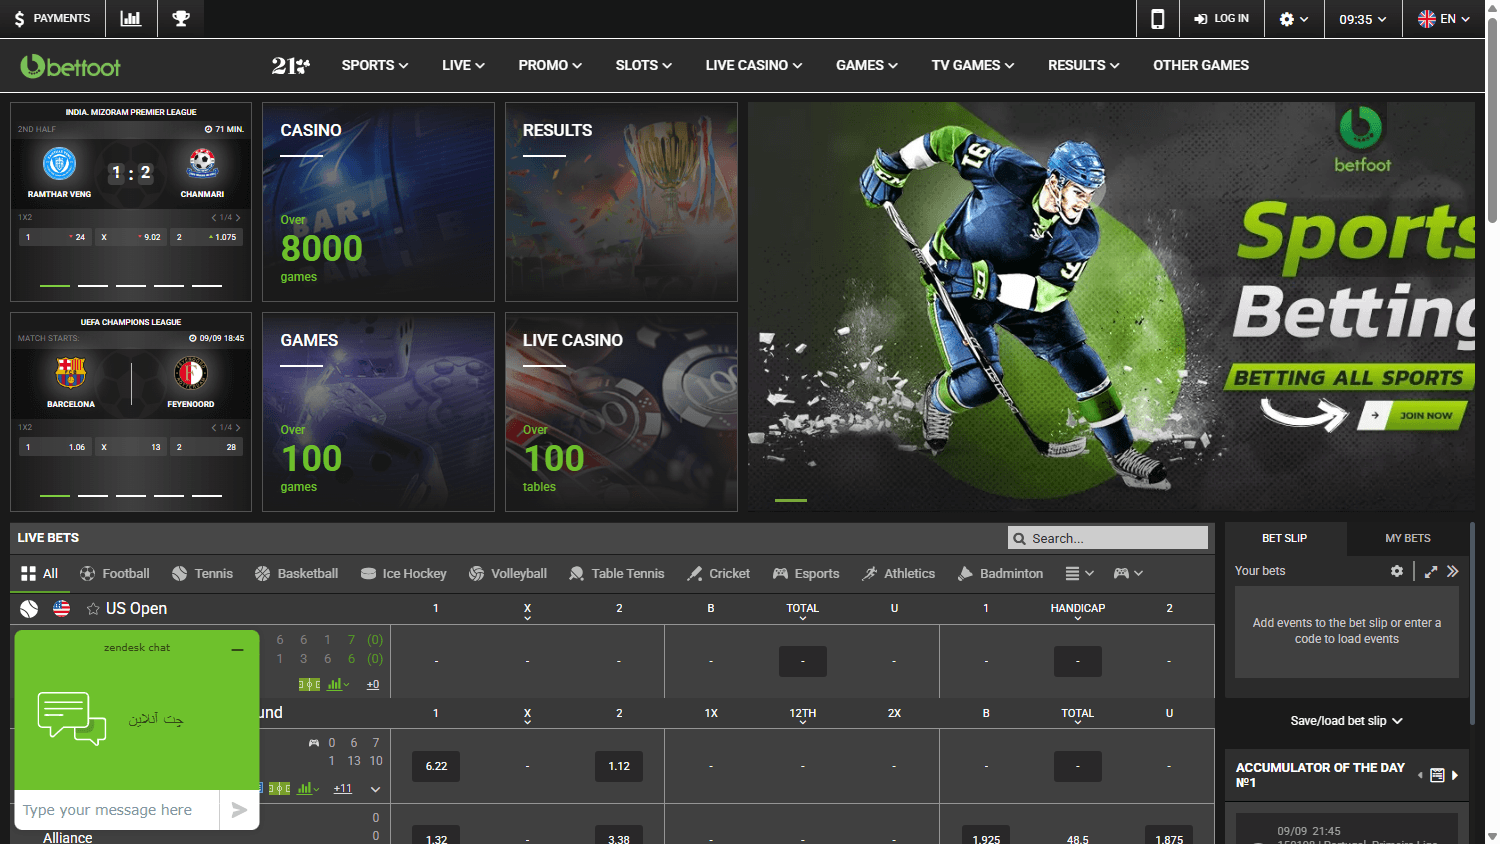The image size is (1500, 844).
Task: Open the 09:35 time zone dropdown
Action: tap(1363, 18)
